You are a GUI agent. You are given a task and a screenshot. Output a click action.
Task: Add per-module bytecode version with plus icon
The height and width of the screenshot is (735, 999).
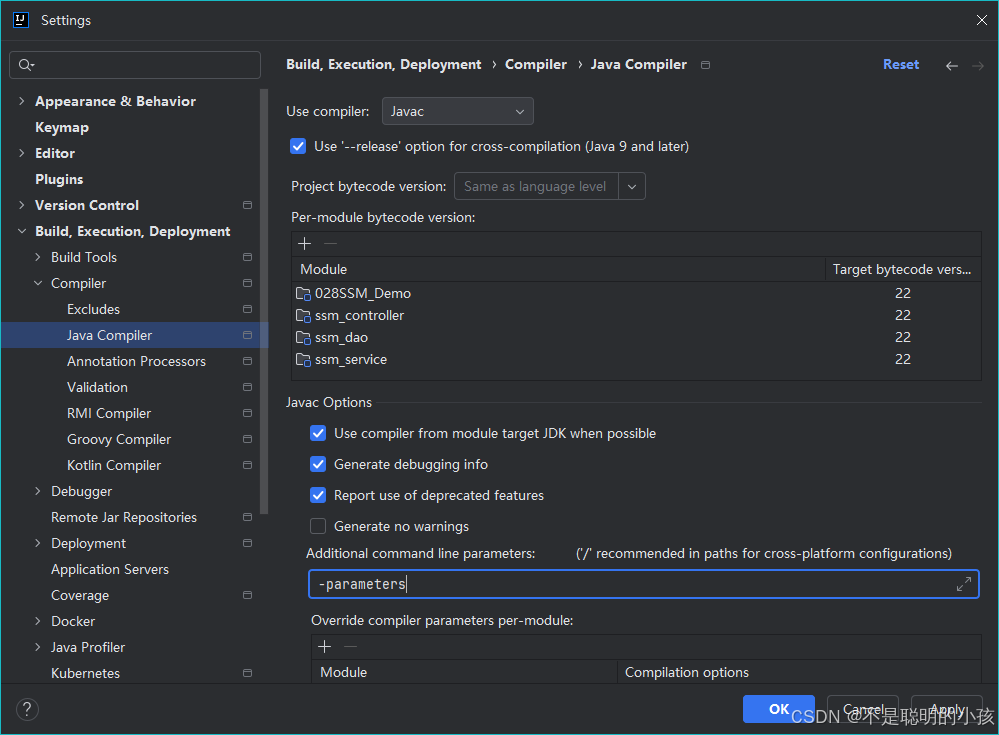pos(304,243)
